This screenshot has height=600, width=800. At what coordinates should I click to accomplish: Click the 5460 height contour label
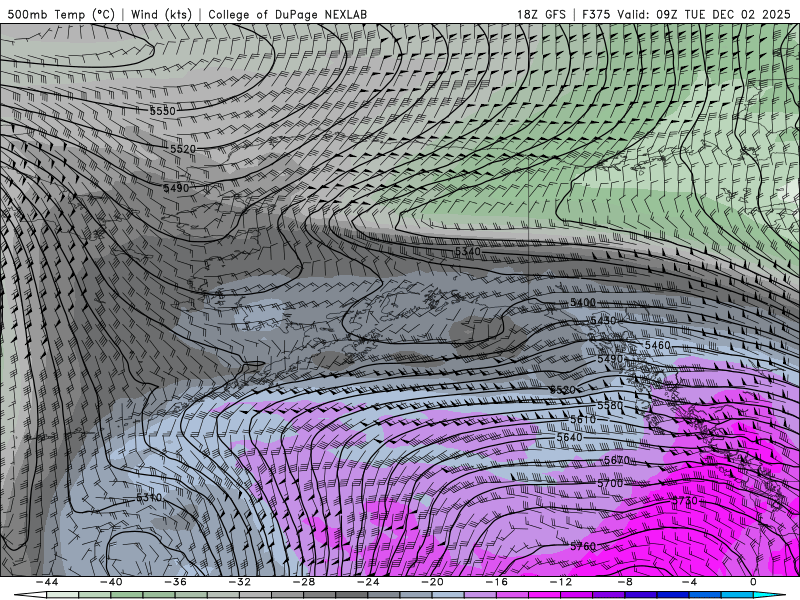pyautogui.click(x=658, y=345)
